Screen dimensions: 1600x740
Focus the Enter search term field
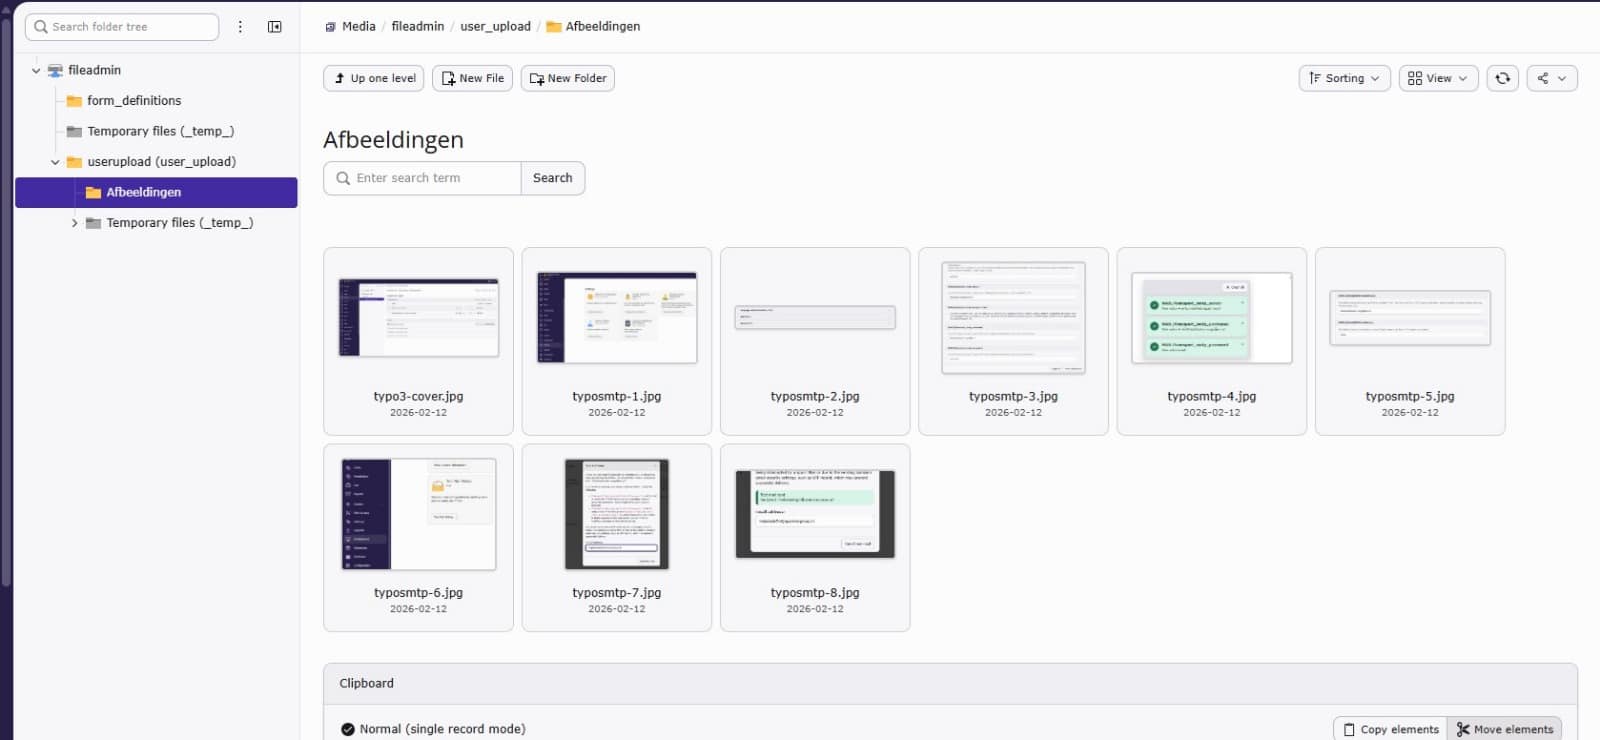tap(422, 178)
